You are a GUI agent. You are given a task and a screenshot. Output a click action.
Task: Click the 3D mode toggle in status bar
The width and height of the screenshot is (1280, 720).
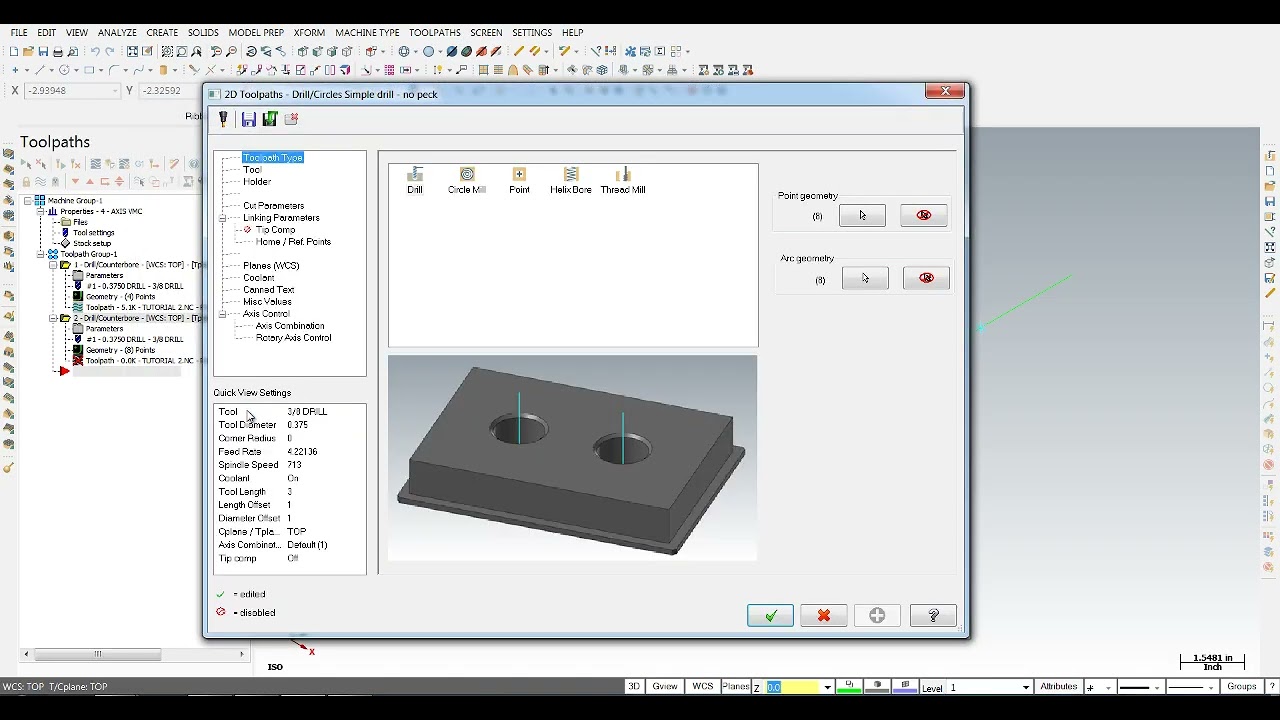pos(634,687)
